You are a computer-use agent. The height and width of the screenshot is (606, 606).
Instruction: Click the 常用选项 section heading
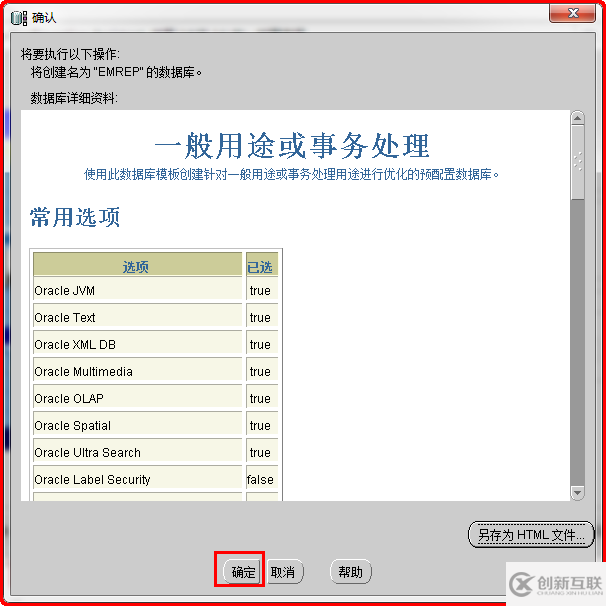tap(75, 217)
